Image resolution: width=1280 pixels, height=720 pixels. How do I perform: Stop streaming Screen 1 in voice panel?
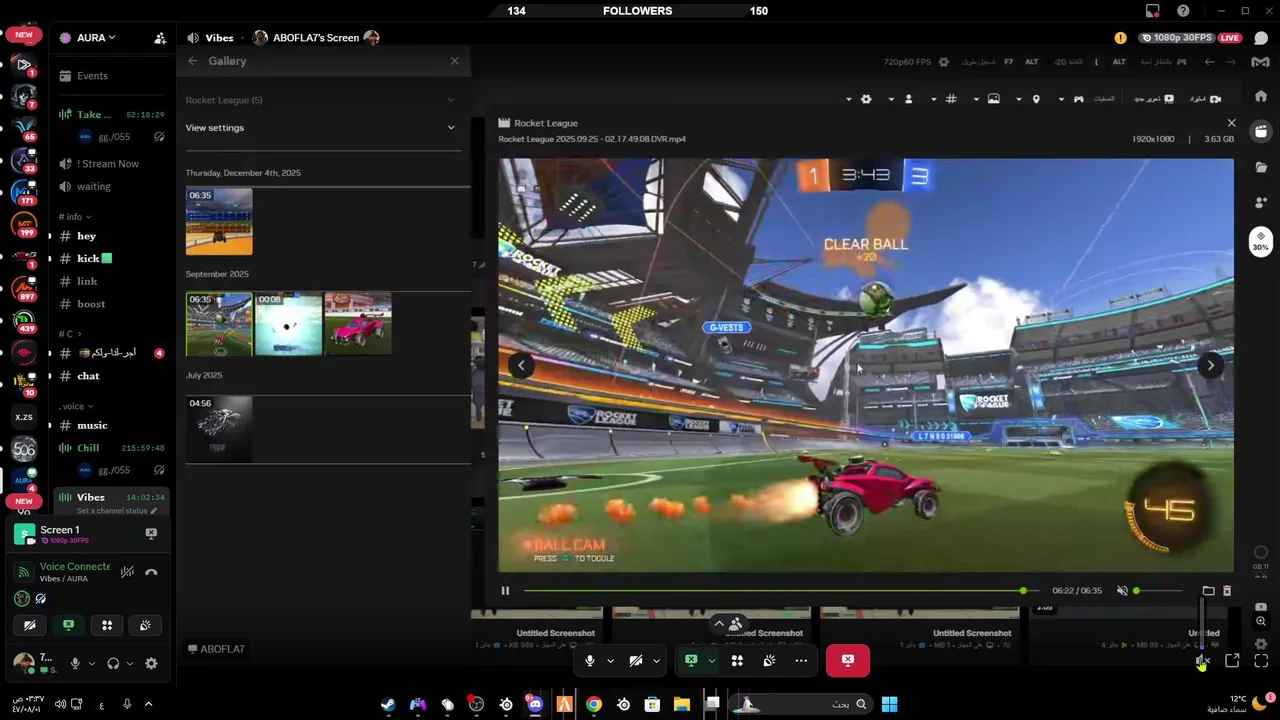point(151,533)
